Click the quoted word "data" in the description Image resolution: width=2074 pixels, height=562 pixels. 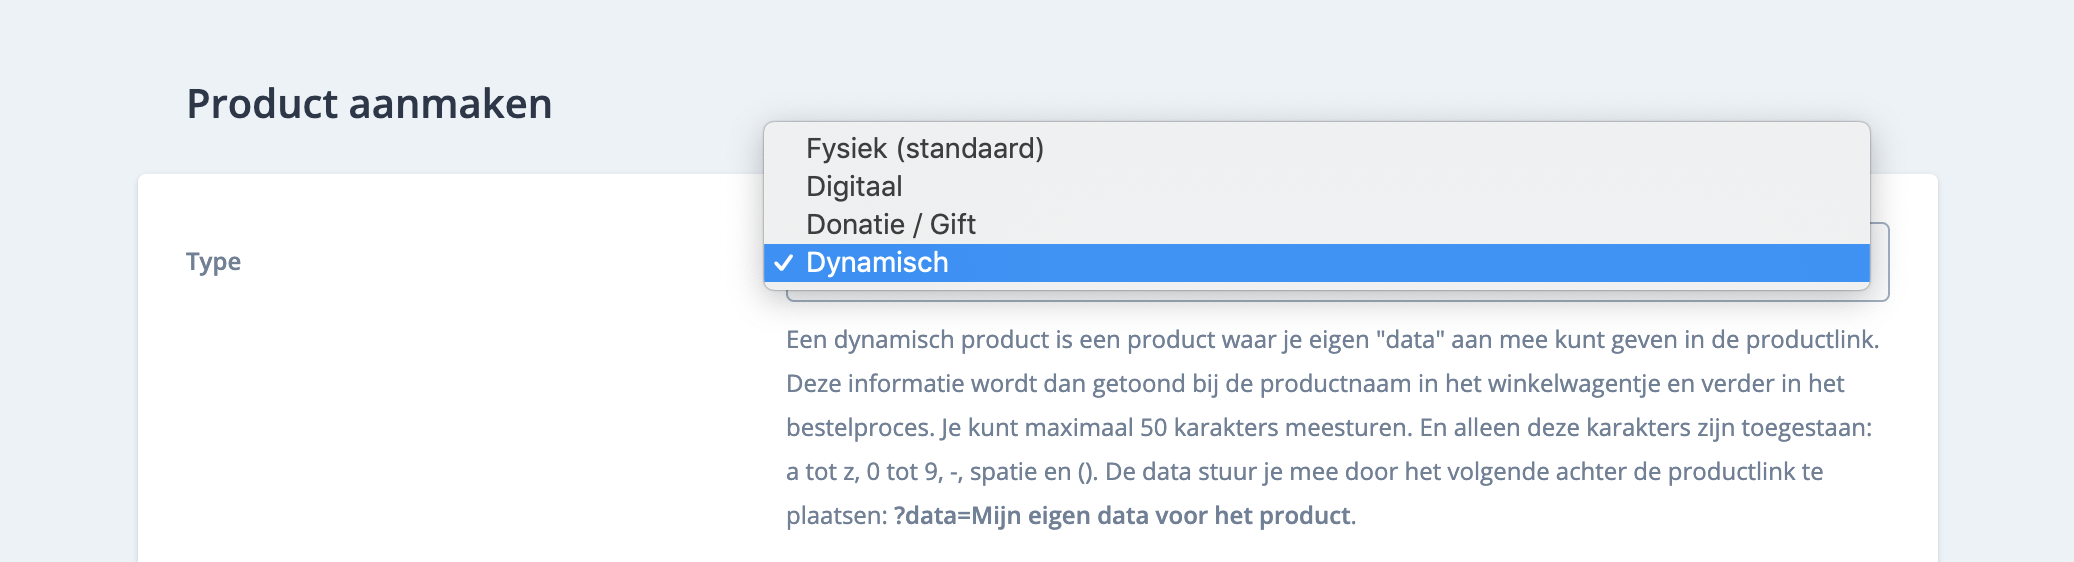point(1410,340)
